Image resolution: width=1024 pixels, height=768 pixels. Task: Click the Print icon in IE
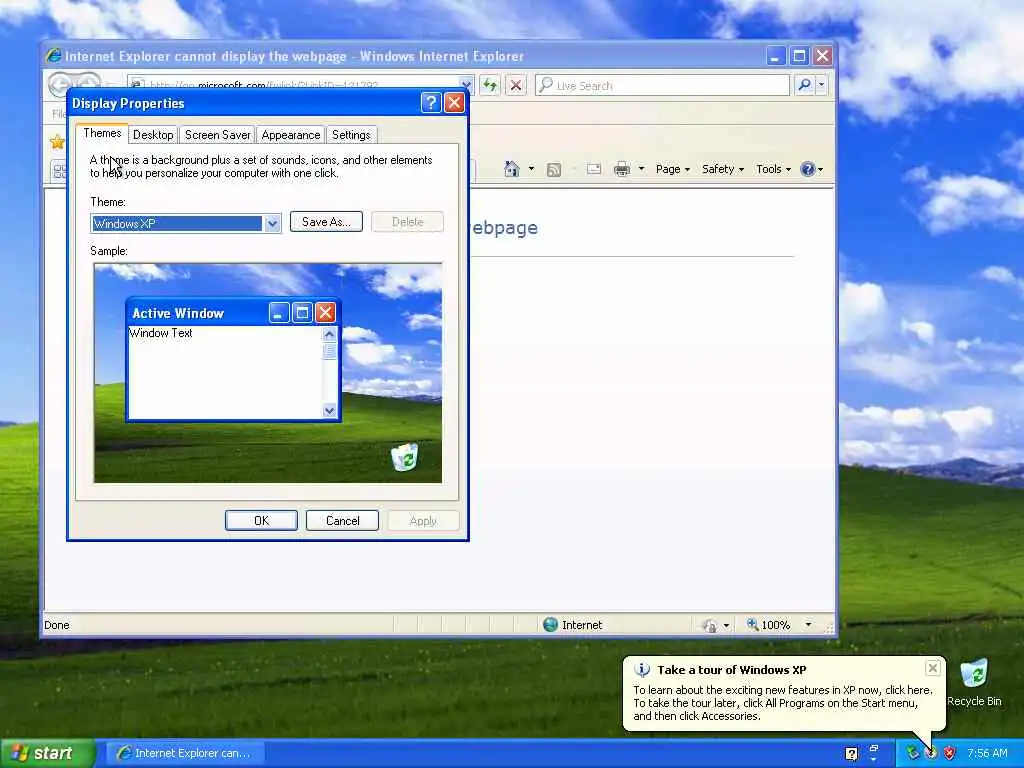(622, 169)
